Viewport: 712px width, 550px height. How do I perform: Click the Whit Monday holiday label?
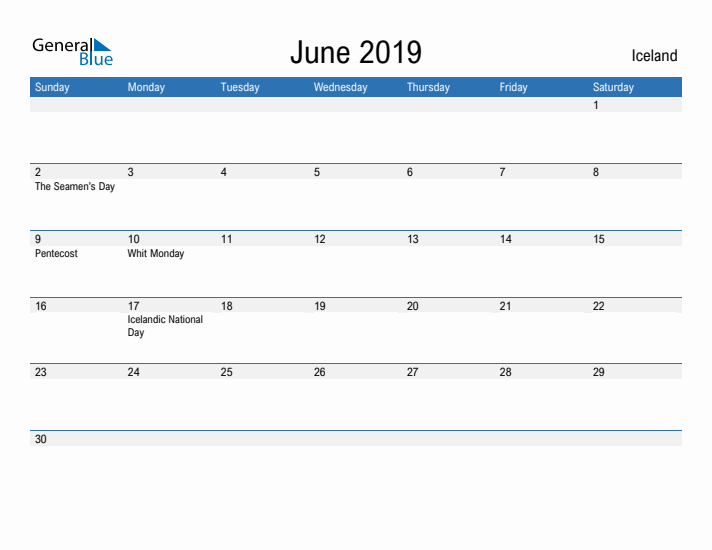pyautogui.click(x=156, y=253)
